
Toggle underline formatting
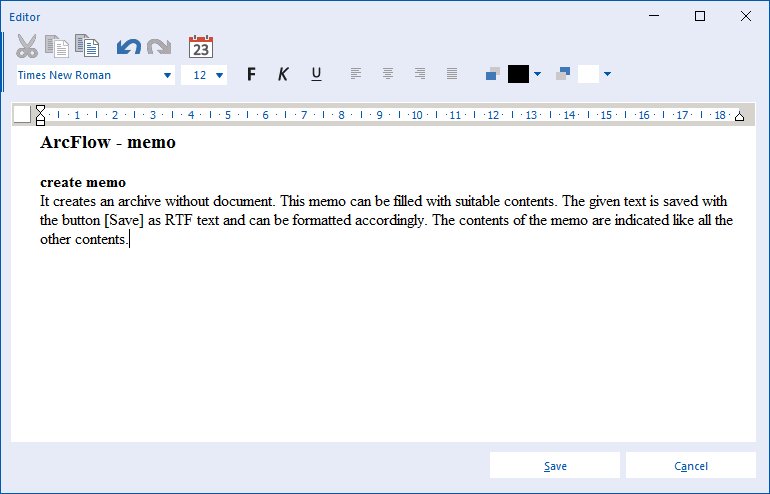tap(316, 74)
